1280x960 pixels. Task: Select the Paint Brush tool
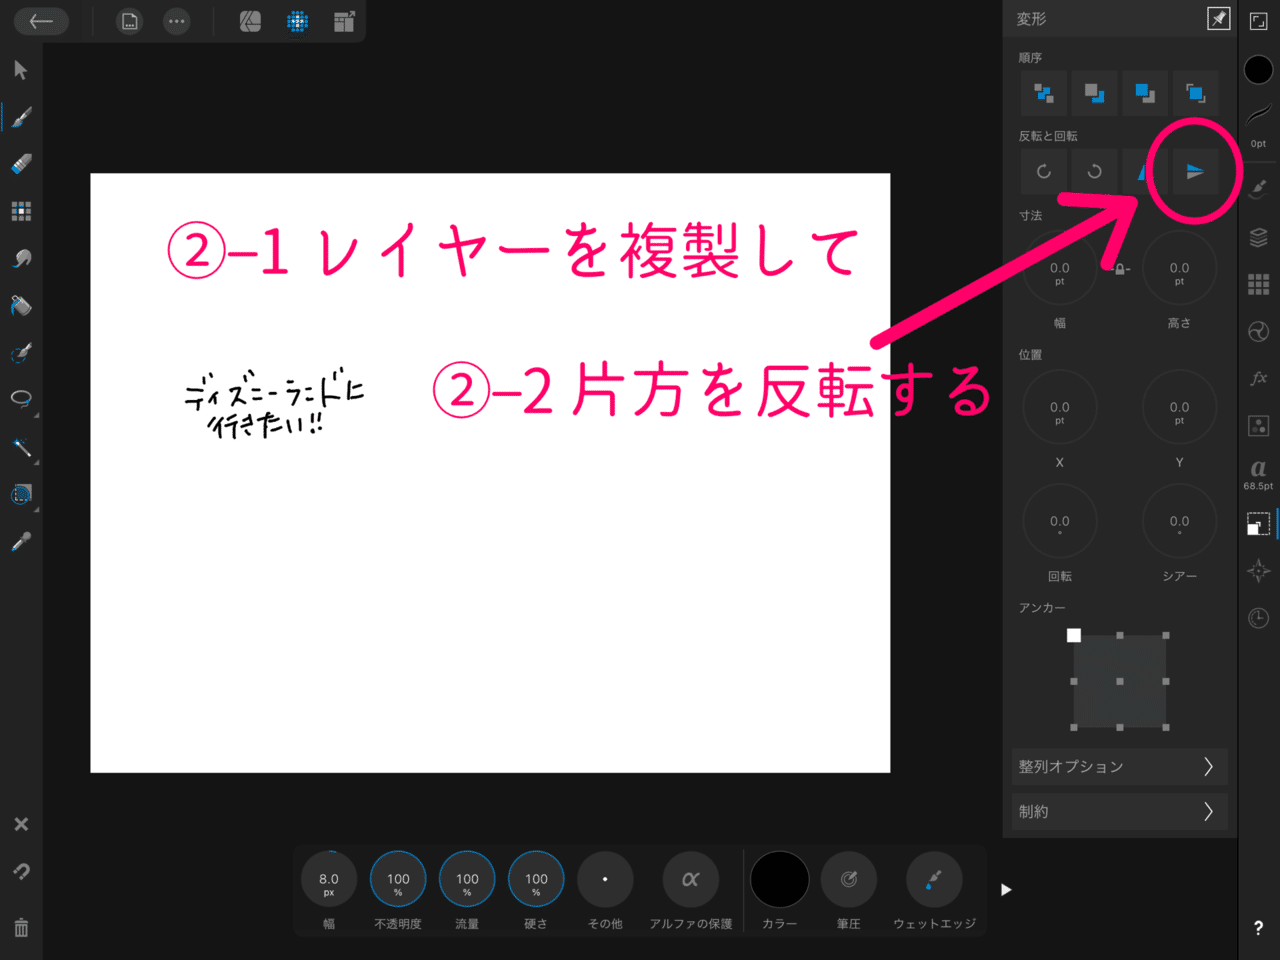[x=20, y=116]
